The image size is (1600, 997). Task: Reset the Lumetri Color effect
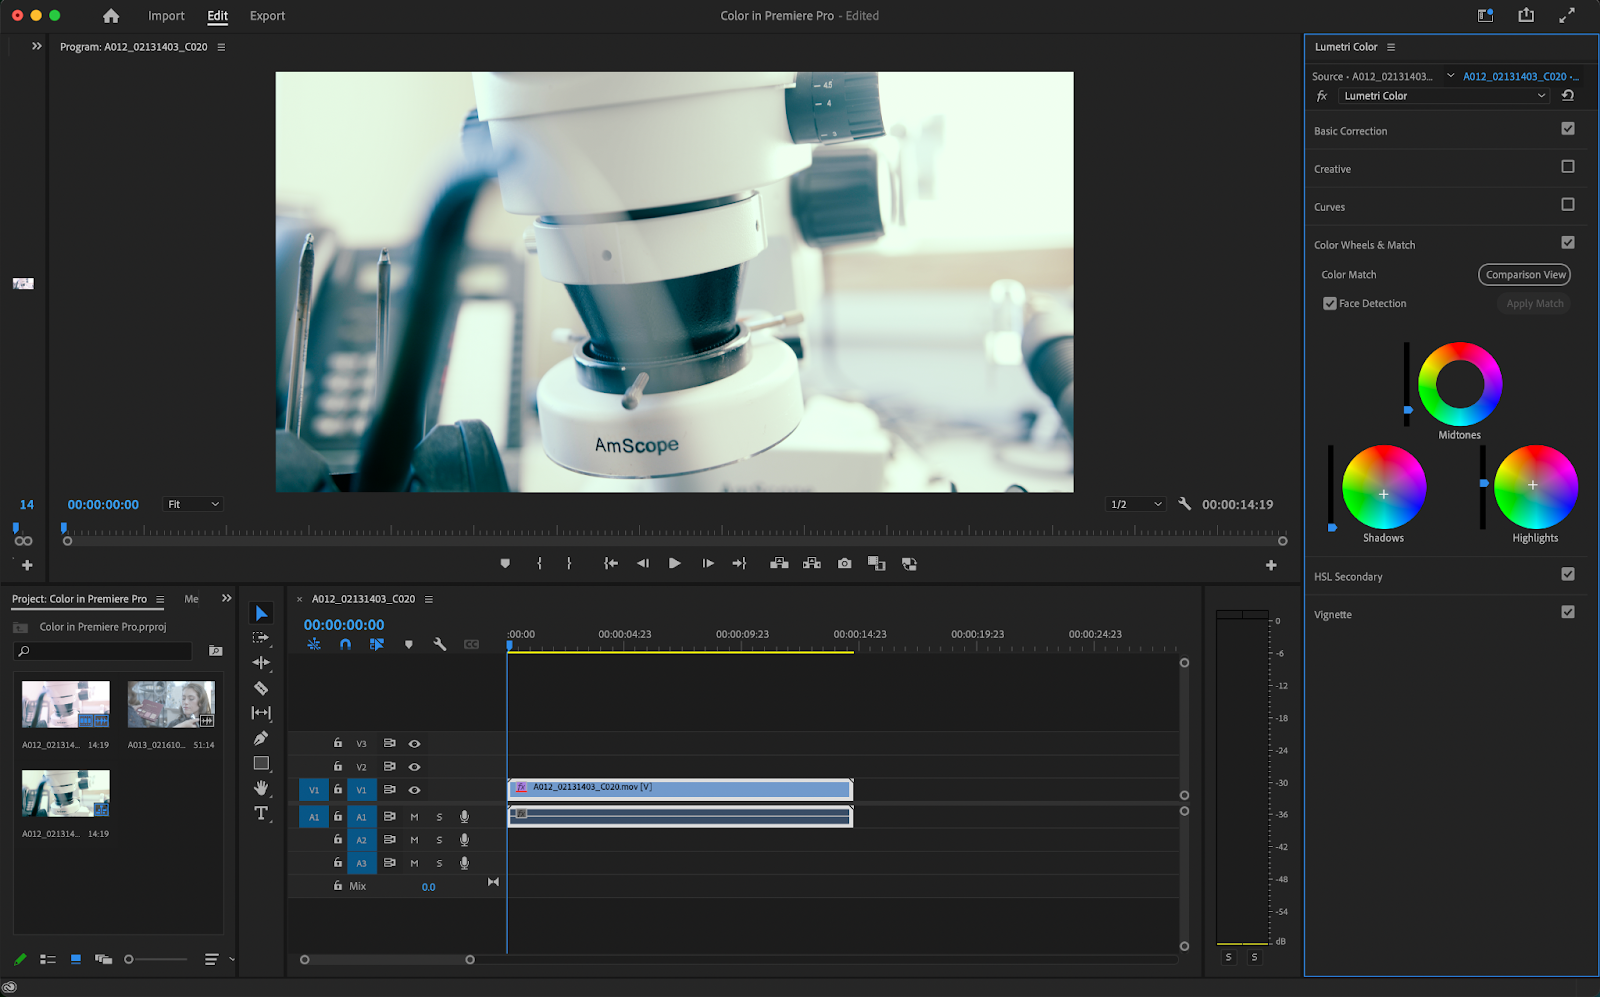click(1568, 96)
